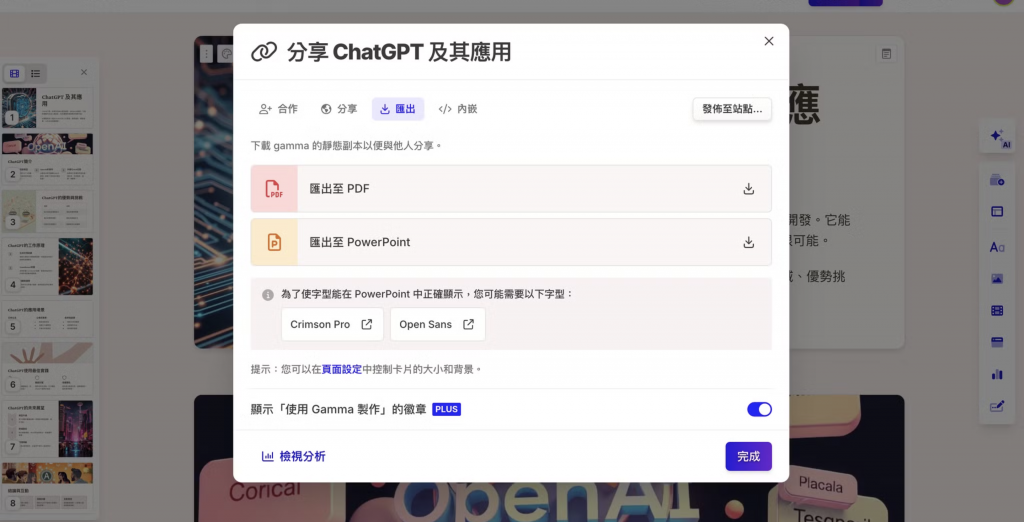Image resolution: width=1024 pixels, height=522 pixels.
Task: Click the card notes icon at top right
Action: (886, 54)
